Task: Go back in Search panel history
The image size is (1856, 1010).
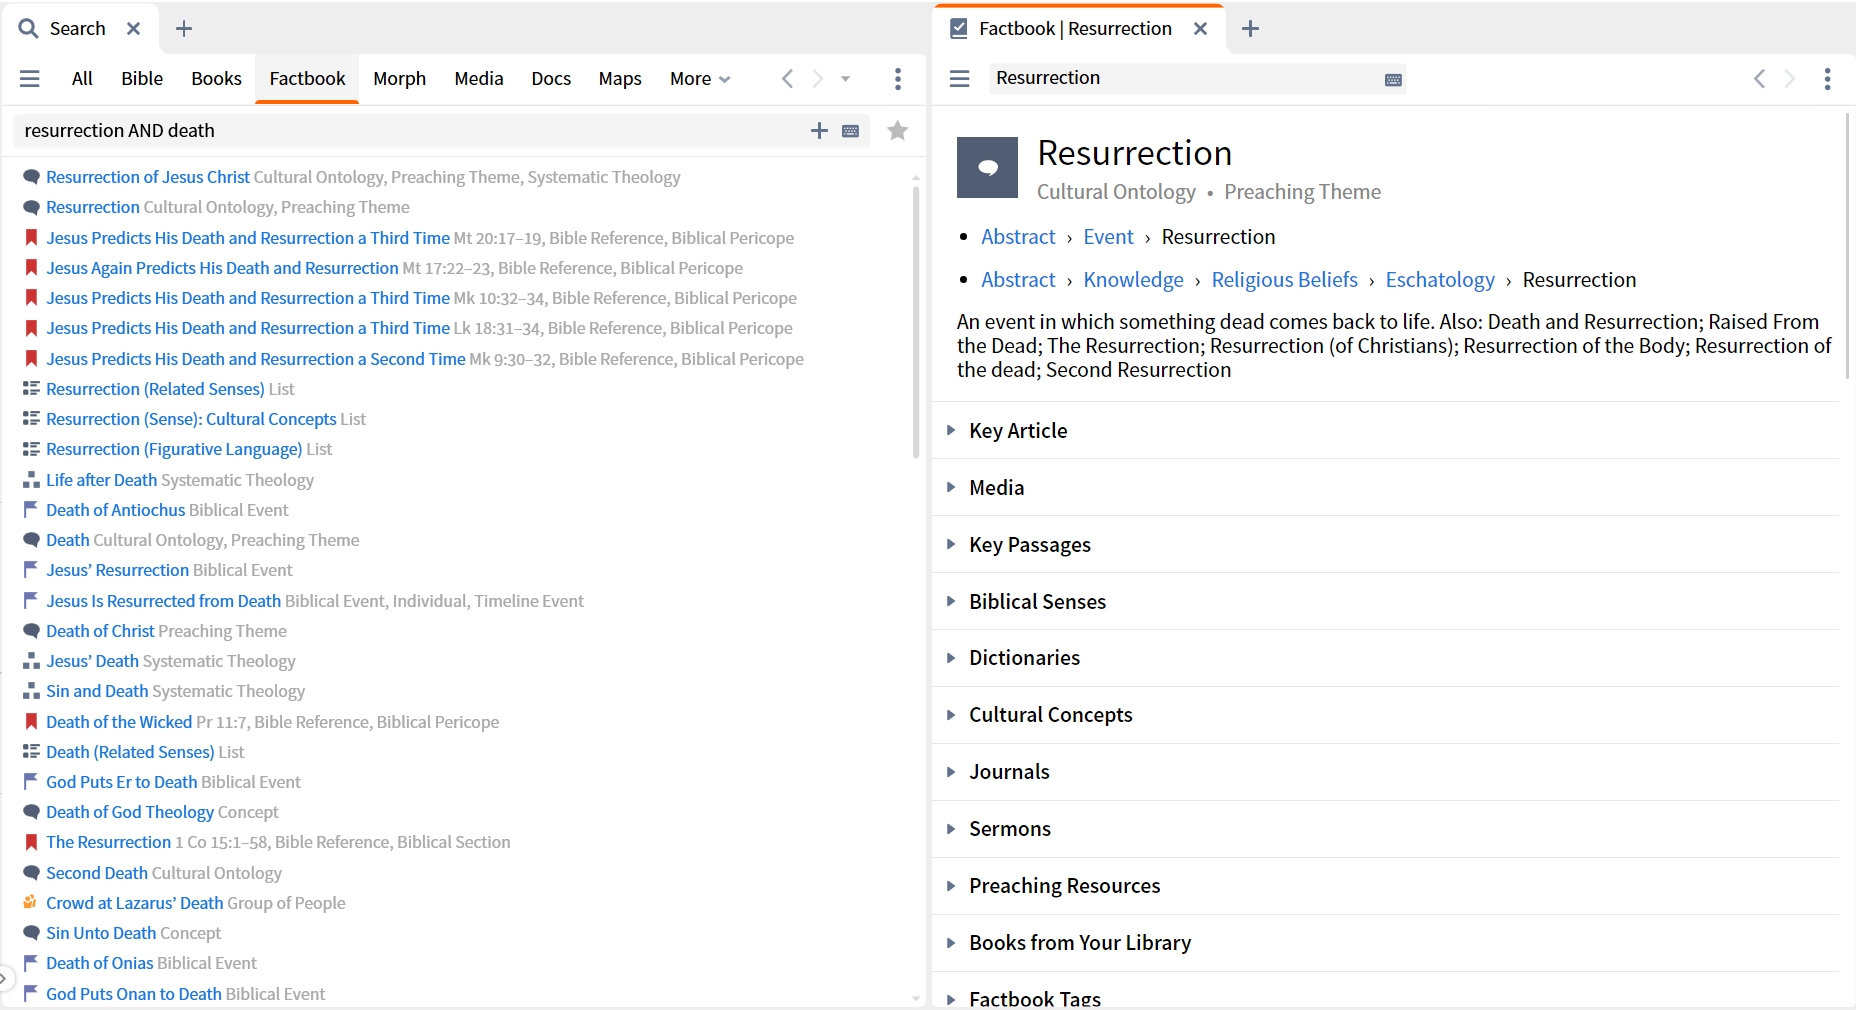Action: [x=788, y=79]
